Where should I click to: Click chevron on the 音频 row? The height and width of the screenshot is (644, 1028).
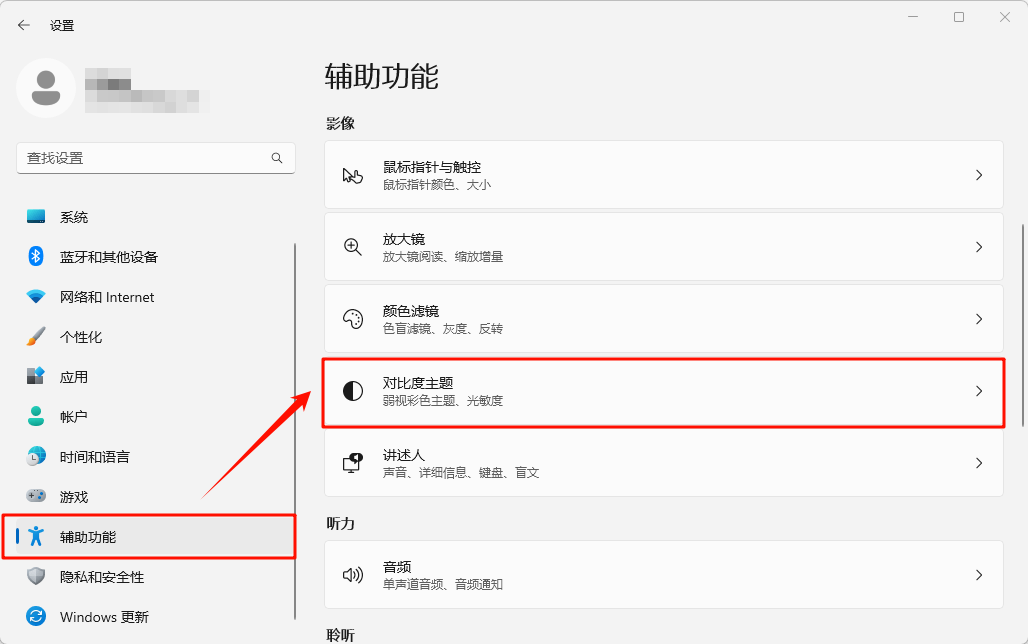click(x=979, y=575)
